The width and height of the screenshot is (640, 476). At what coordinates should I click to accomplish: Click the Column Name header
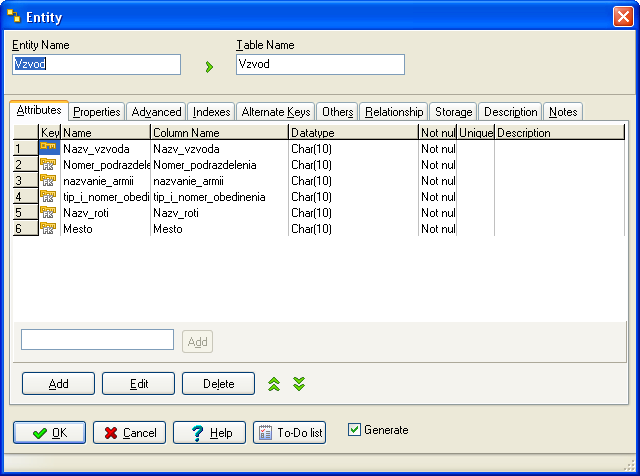[x=220, y=133]
